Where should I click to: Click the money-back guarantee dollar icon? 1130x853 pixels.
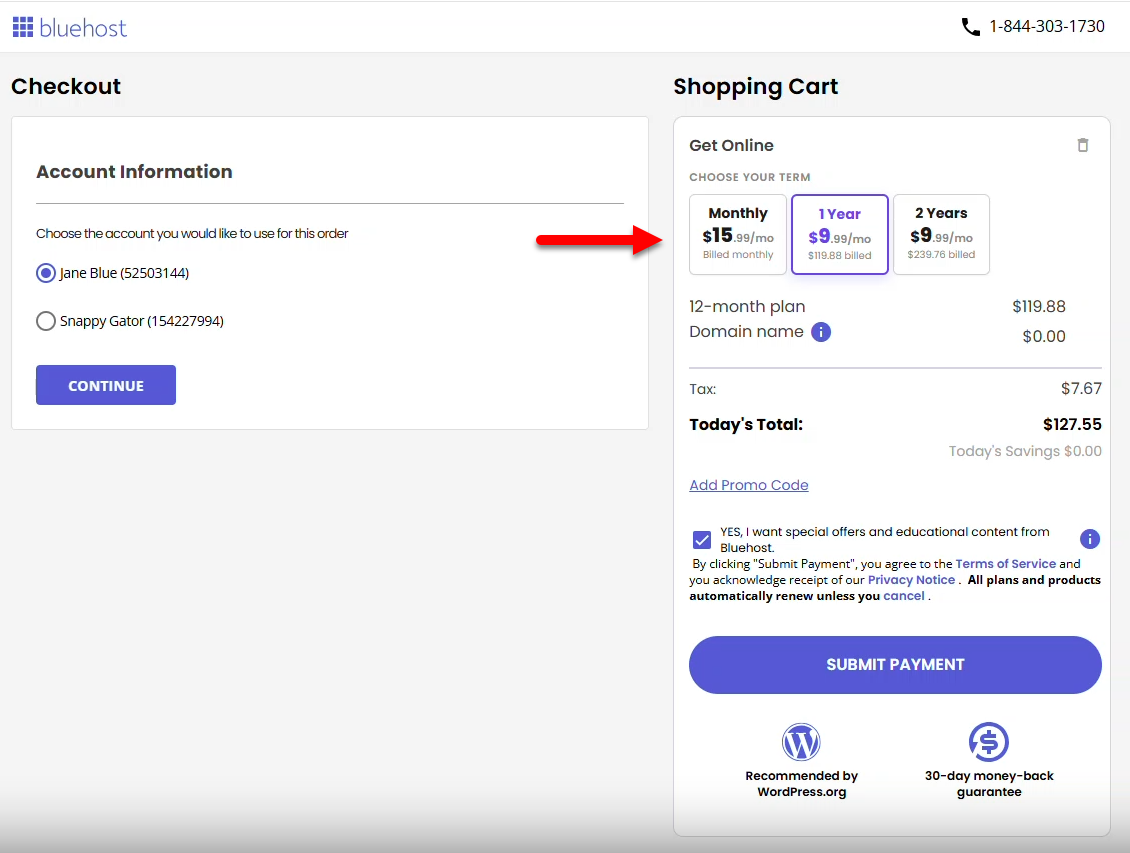tap(988, 741)
